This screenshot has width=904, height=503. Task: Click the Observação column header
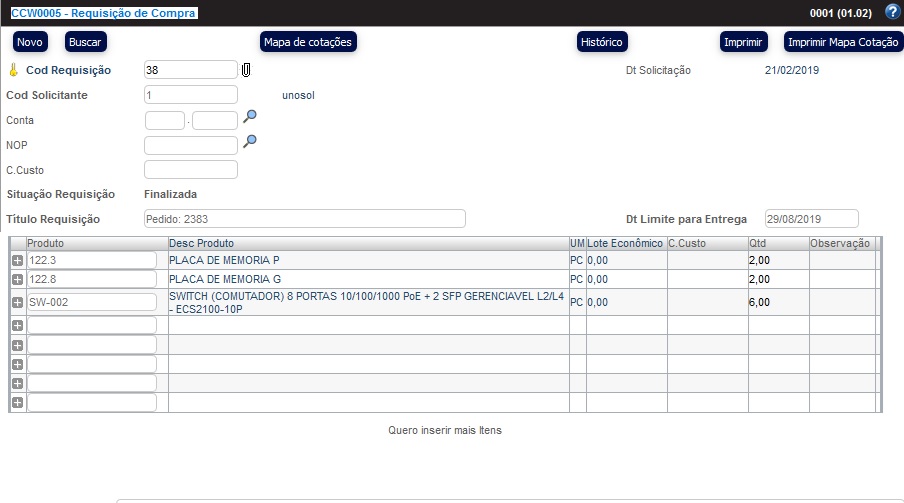(842, 243)
